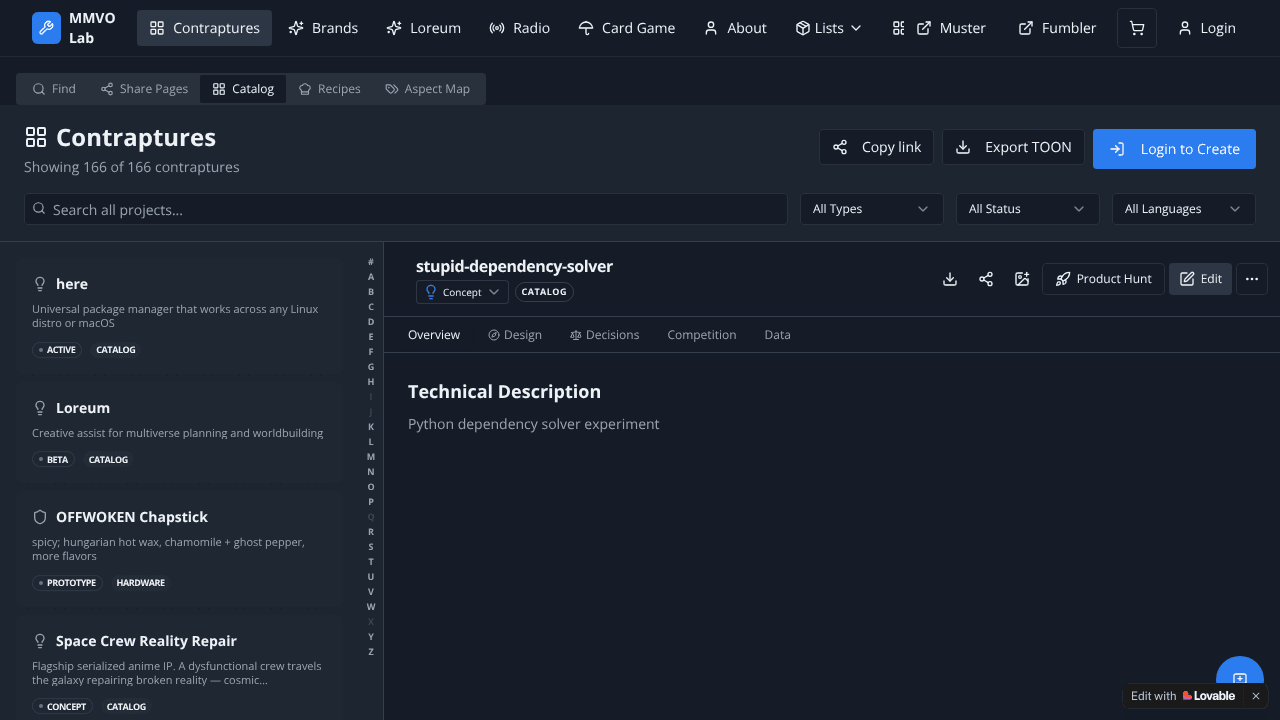Click the Login link in the navbar
The width and height of the screenshot is (1280, 720).
click(x=1207, y=28)
